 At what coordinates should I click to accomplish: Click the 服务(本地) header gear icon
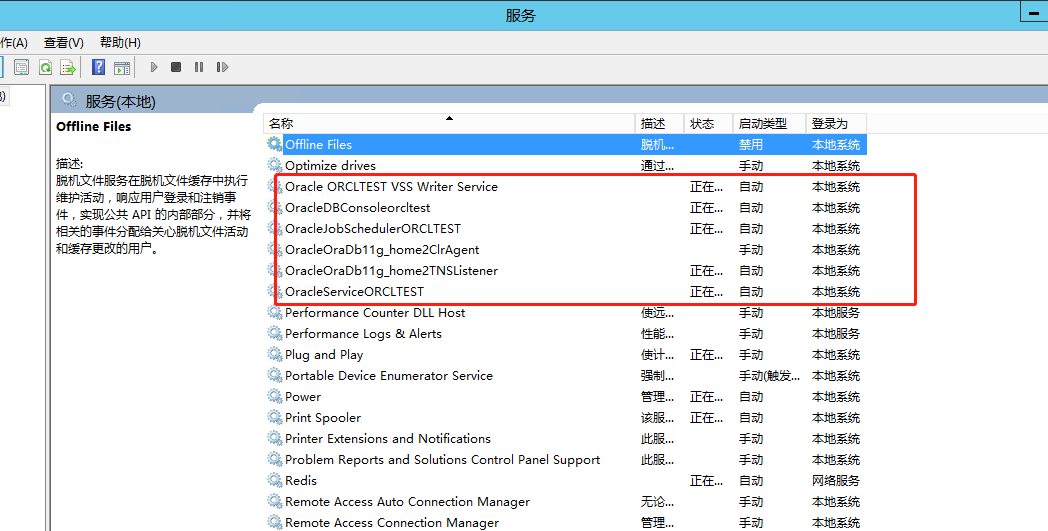point(69,100)
